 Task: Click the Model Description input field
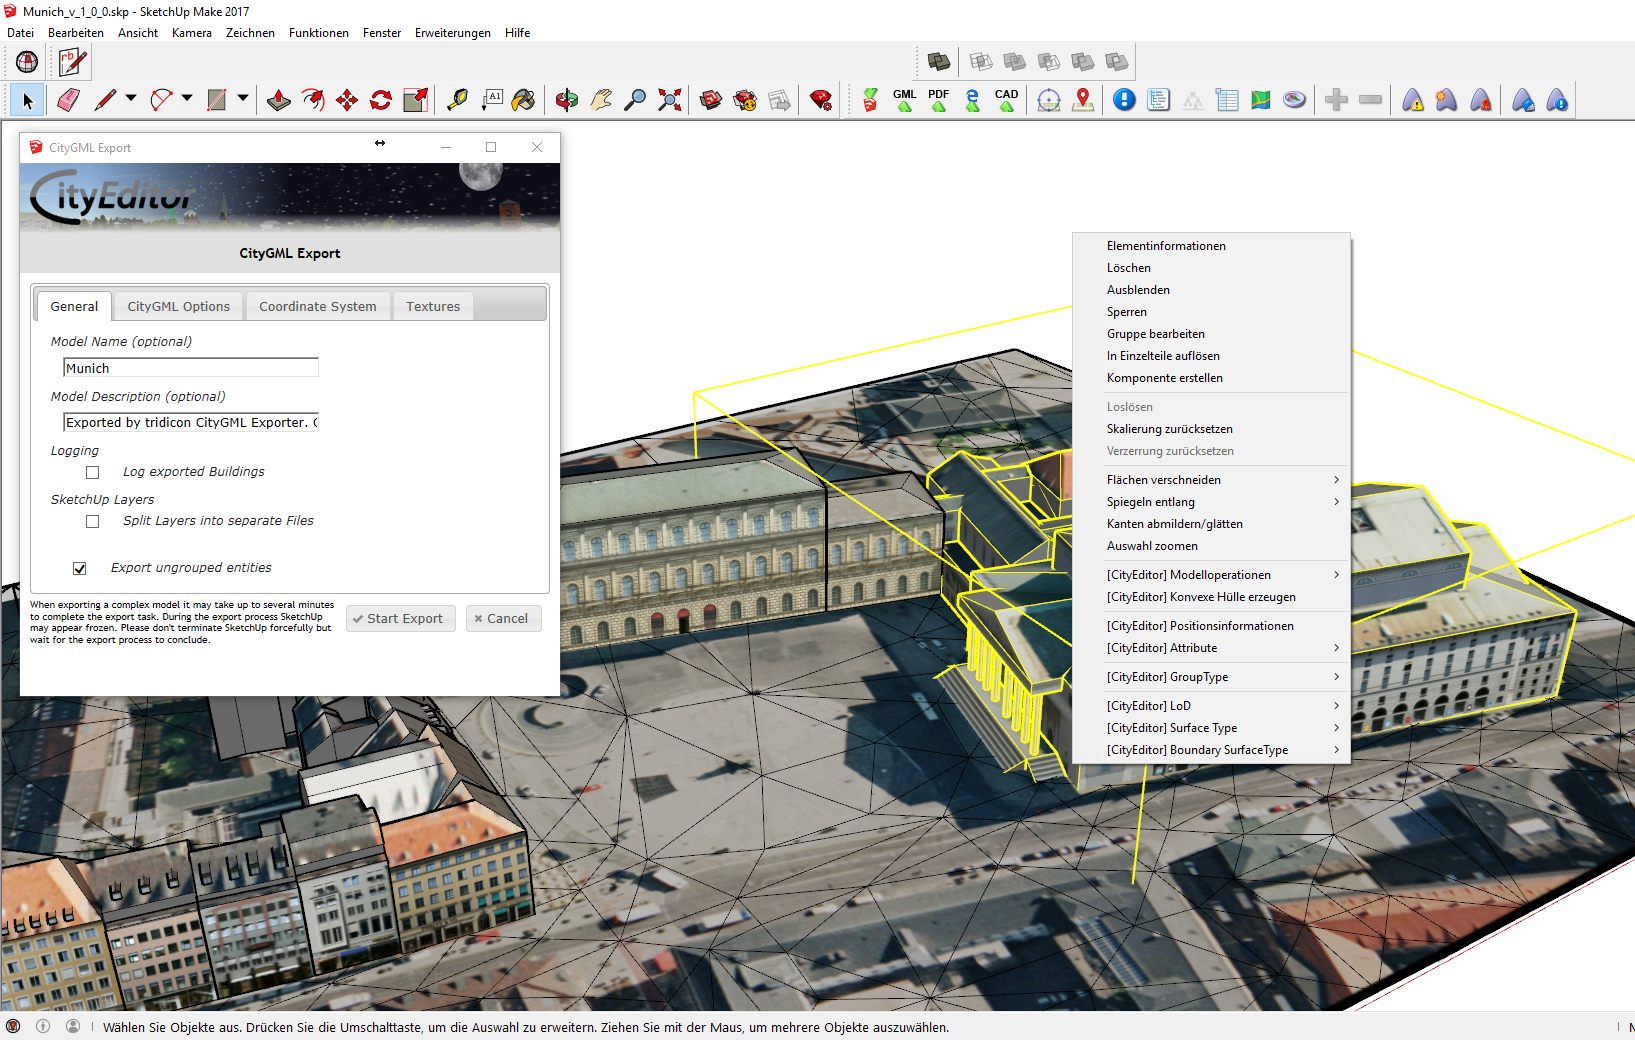[191, 423]
